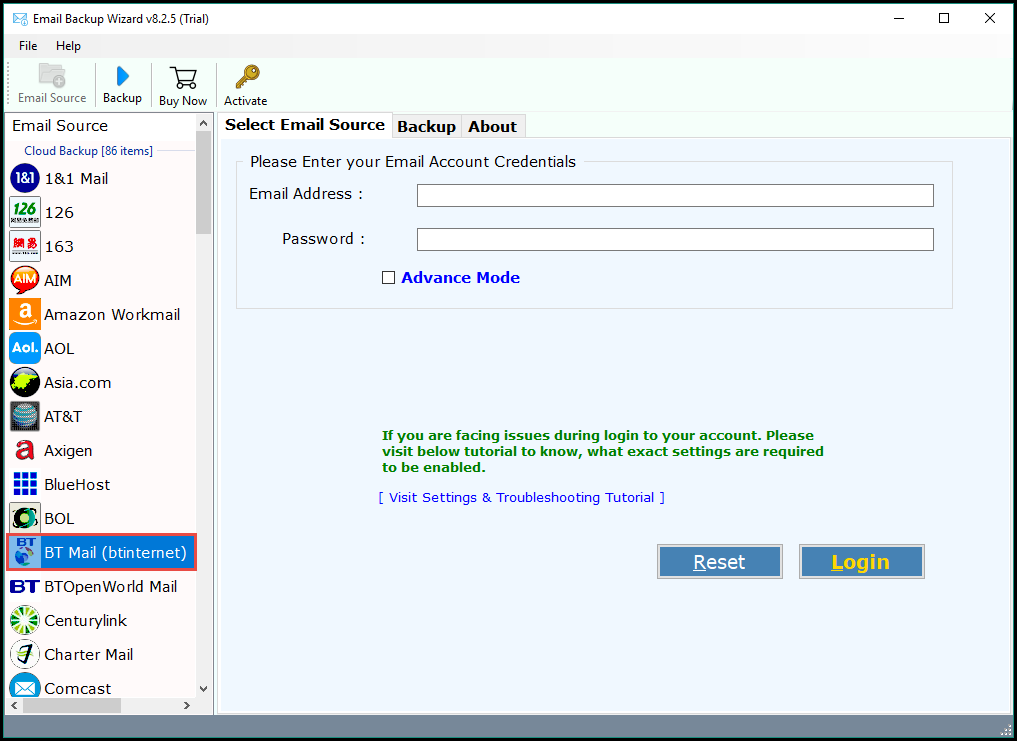Open the Help menu

[x=68, y=45]
